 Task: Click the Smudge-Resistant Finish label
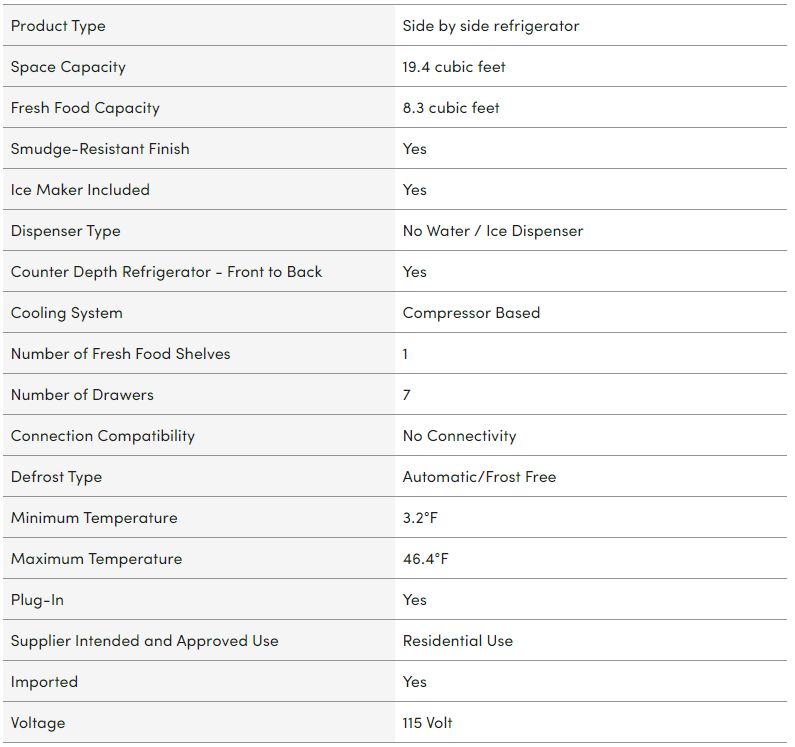pyautogui.click(x=100, y=149)
